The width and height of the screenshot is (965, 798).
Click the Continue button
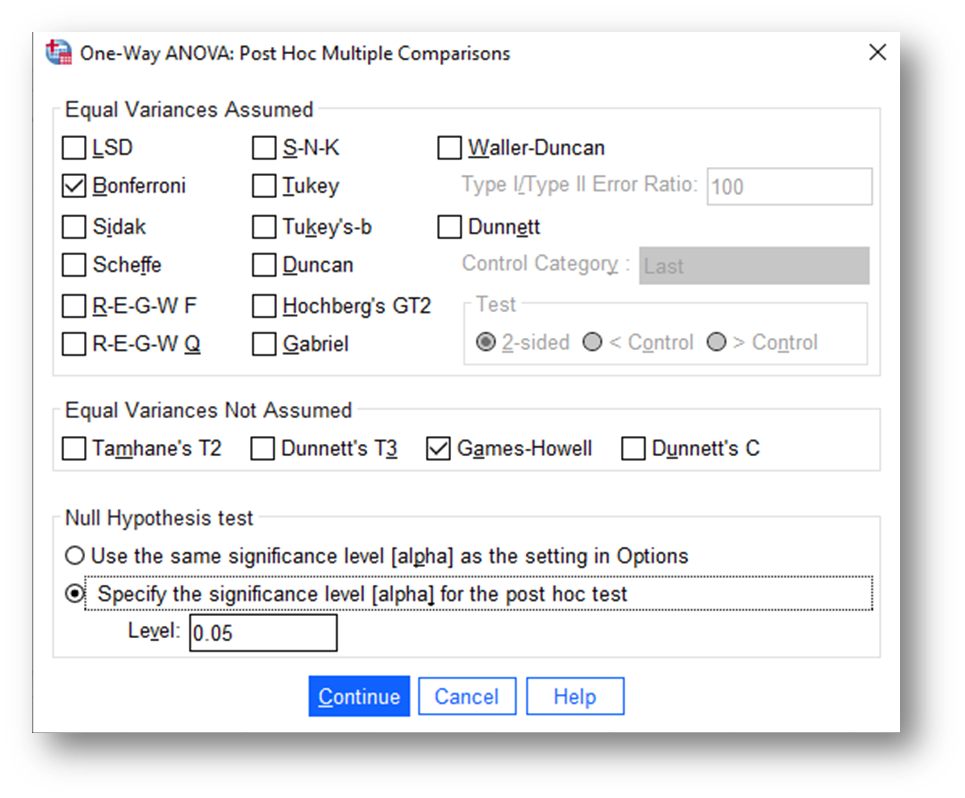(359, 696)
